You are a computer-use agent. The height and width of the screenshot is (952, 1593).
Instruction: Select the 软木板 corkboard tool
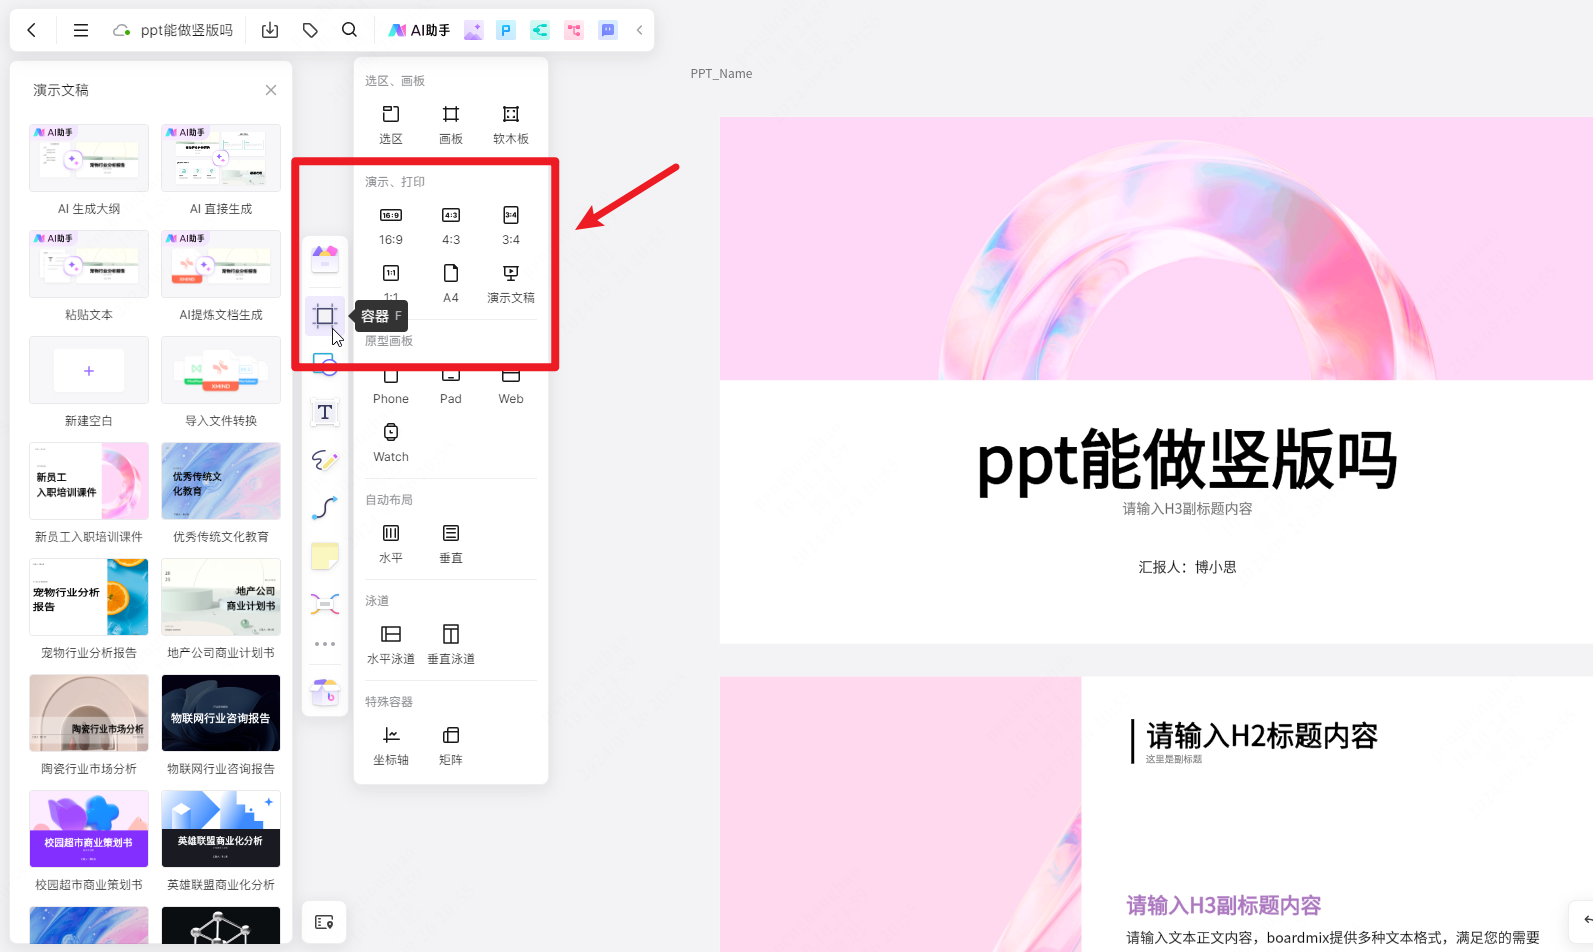pyautogui.click(x=511, y=124)
